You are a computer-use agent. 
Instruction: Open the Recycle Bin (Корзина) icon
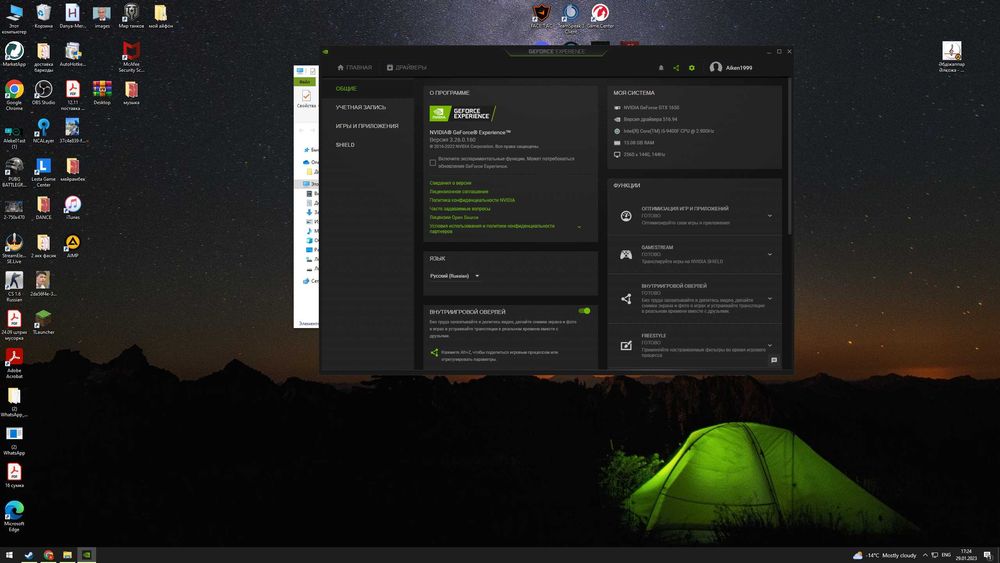pyautogui.click(x=43, y=16)
